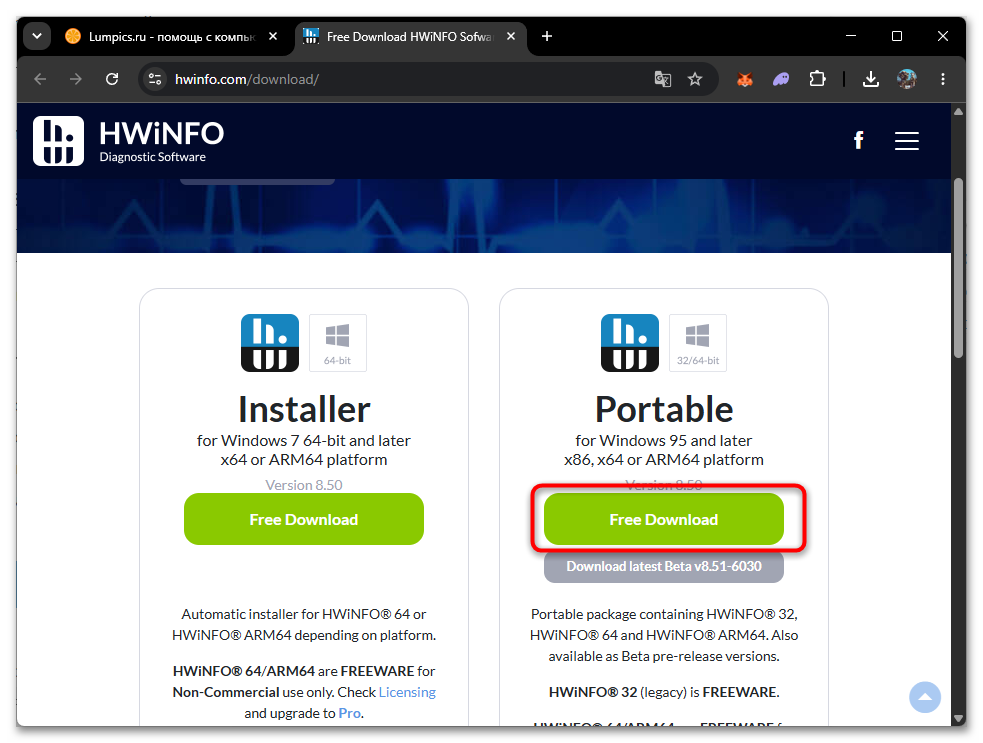Click Free Download under Portable

click(664, 519)
